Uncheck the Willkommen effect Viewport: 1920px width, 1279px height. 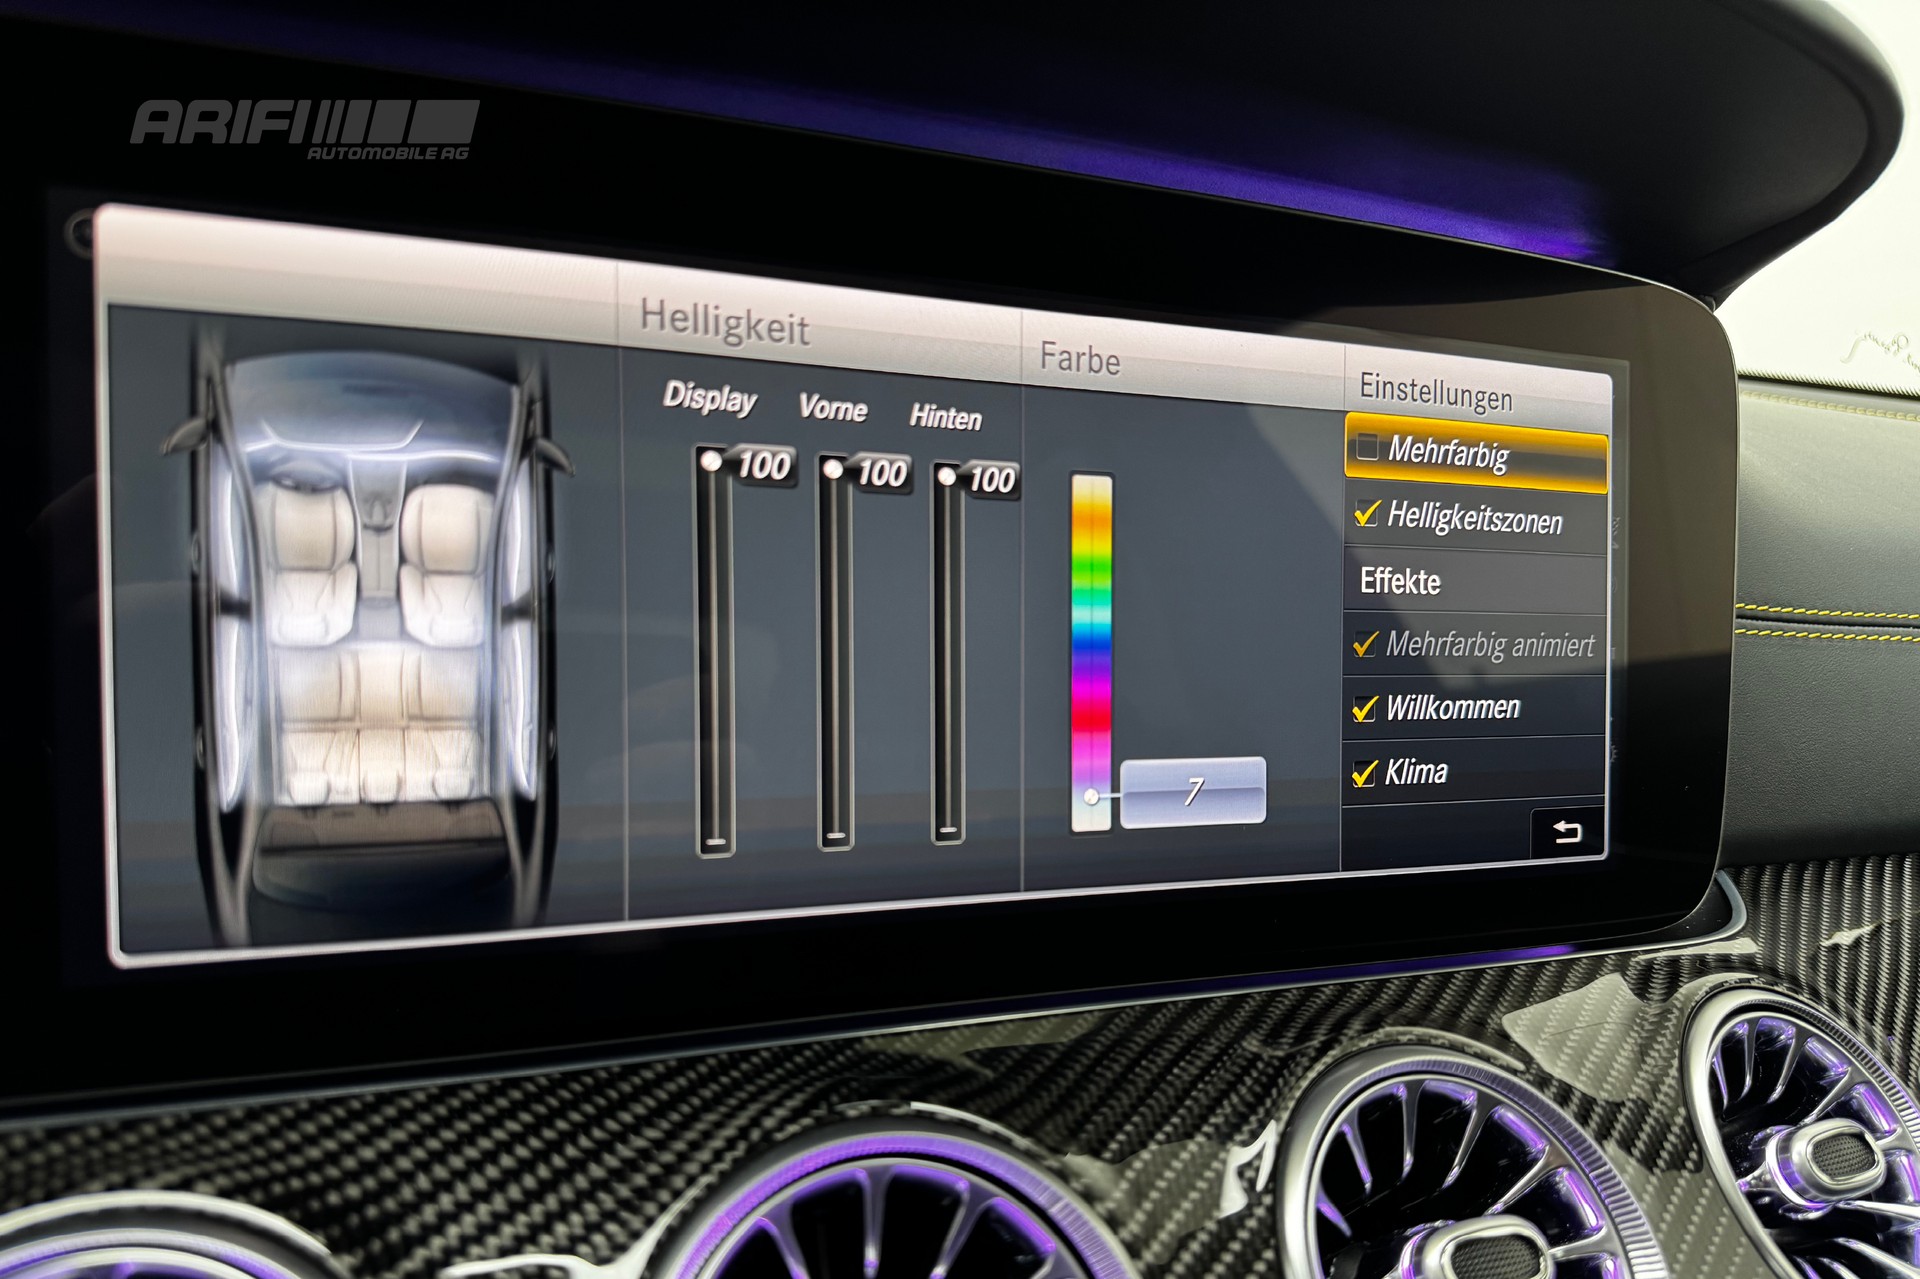click(x=1364, y=708)
